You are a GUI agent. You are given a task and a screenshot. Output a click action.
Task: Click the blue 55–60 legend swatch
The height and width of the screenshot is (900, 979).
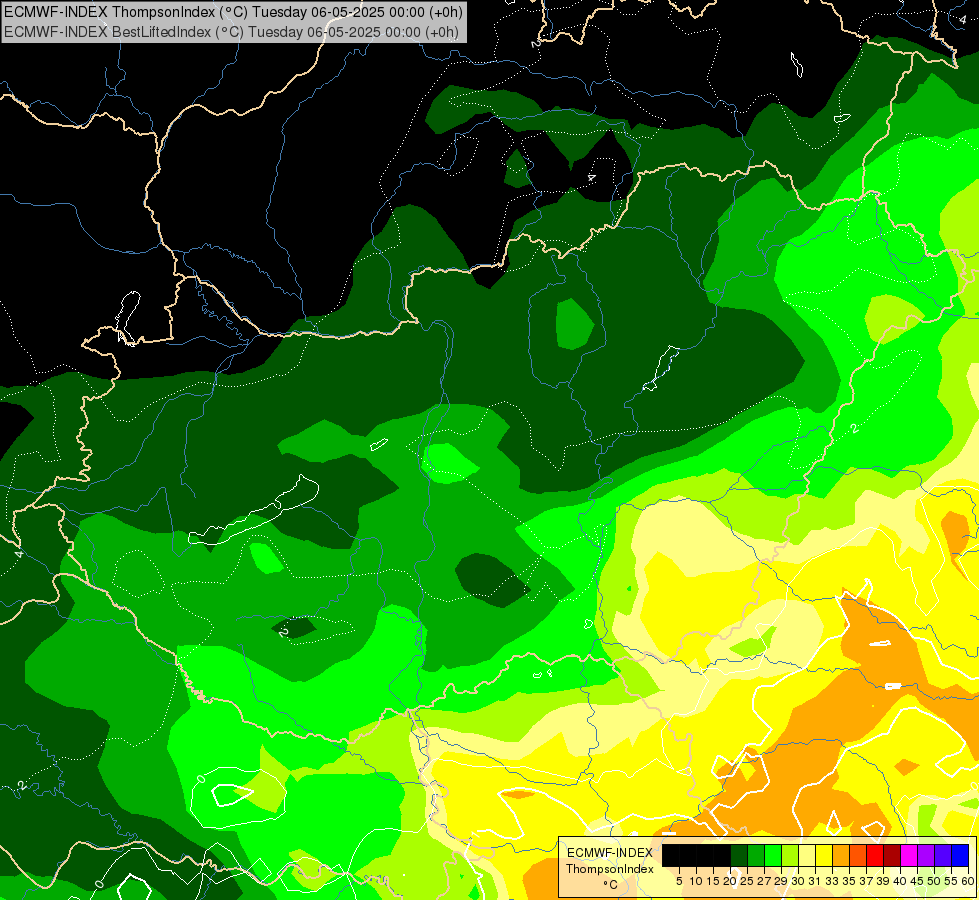(960, 855)
